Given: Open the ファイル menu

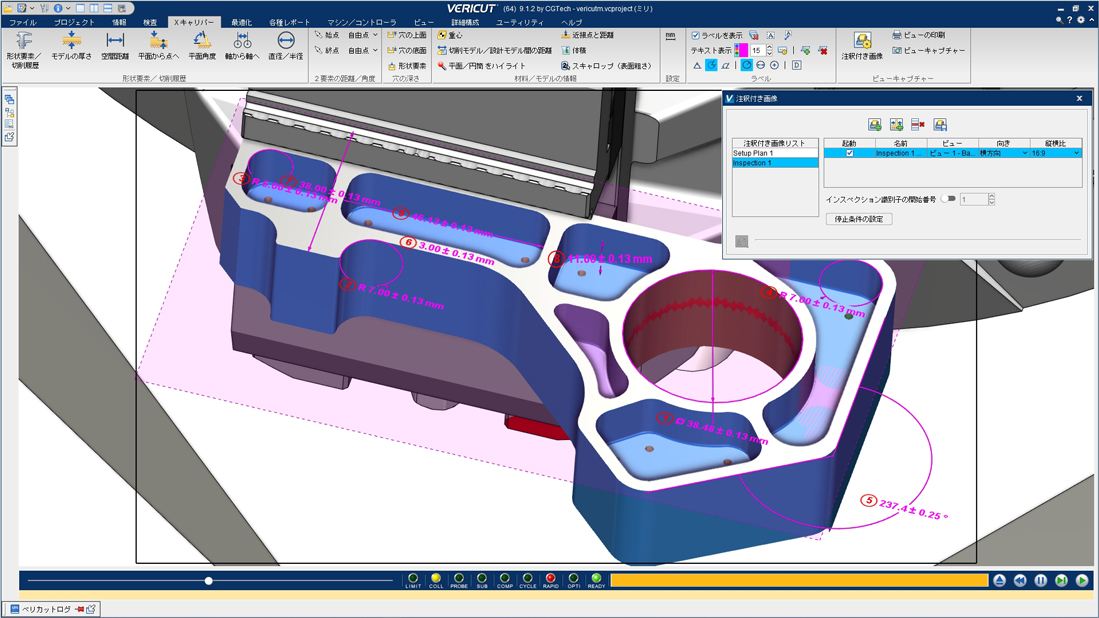Looking at the screenshot, I should 22,22.
